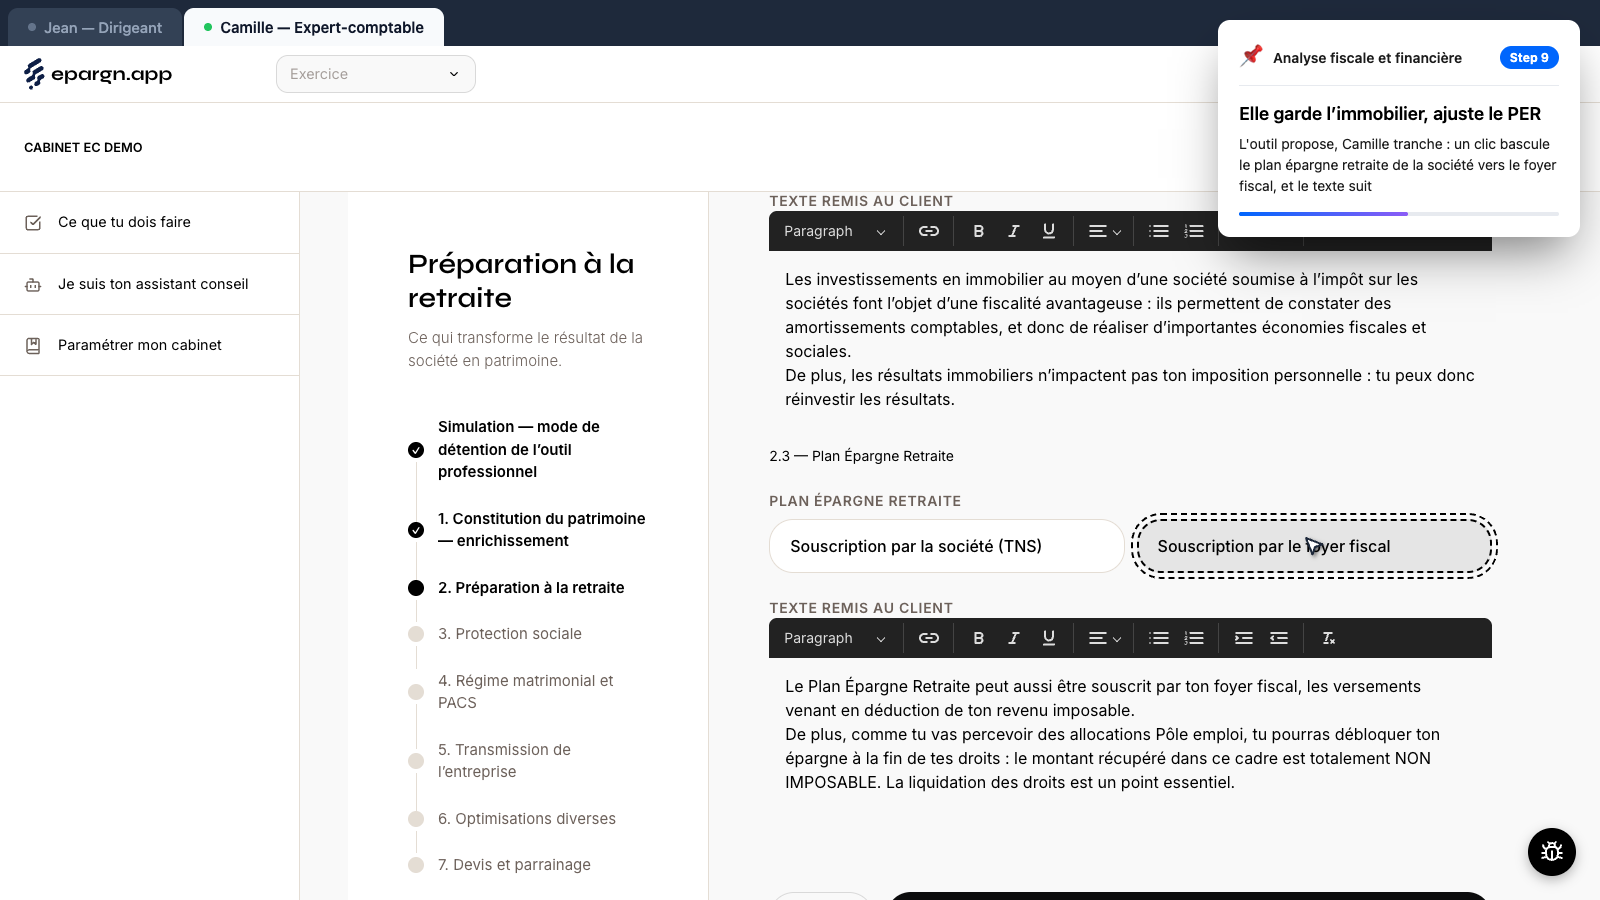
Task: Select Souscription par le foyer fiscal
Action: (x=1314, y=546)
